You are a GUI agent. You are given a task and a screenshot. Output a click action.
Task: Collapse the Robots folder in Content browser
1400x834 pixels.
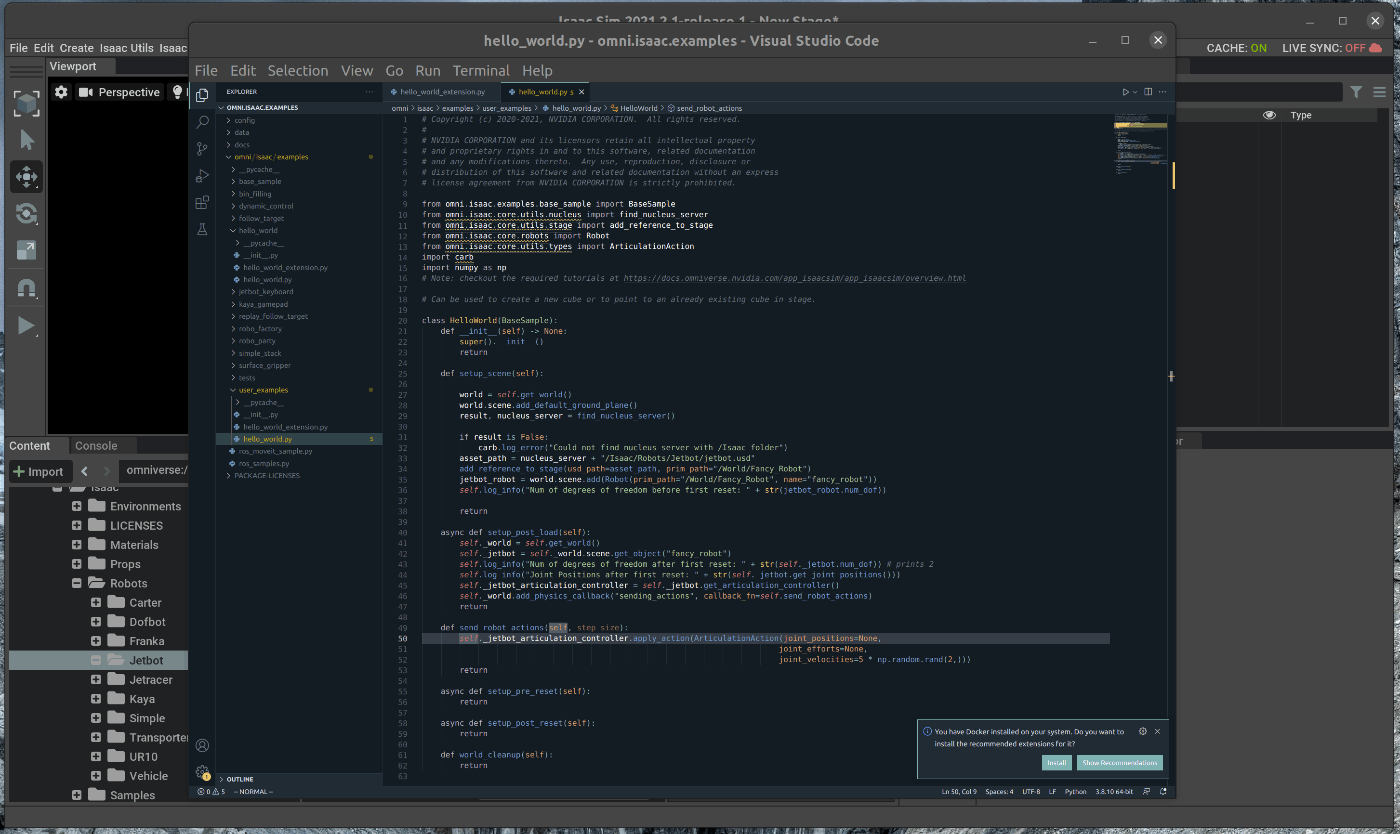coord(77,584)
